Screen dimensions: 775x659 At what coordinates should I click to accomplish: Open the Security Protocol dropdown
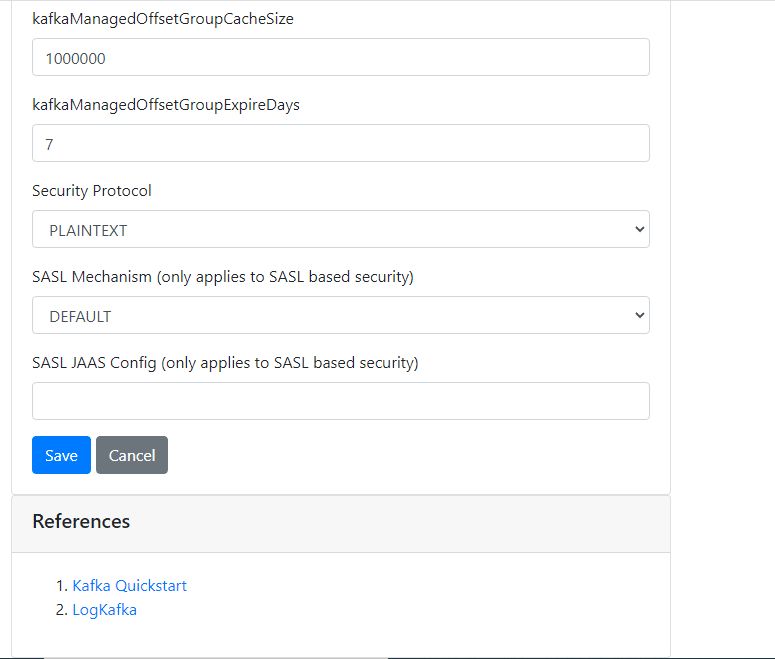tap(341, 229)
